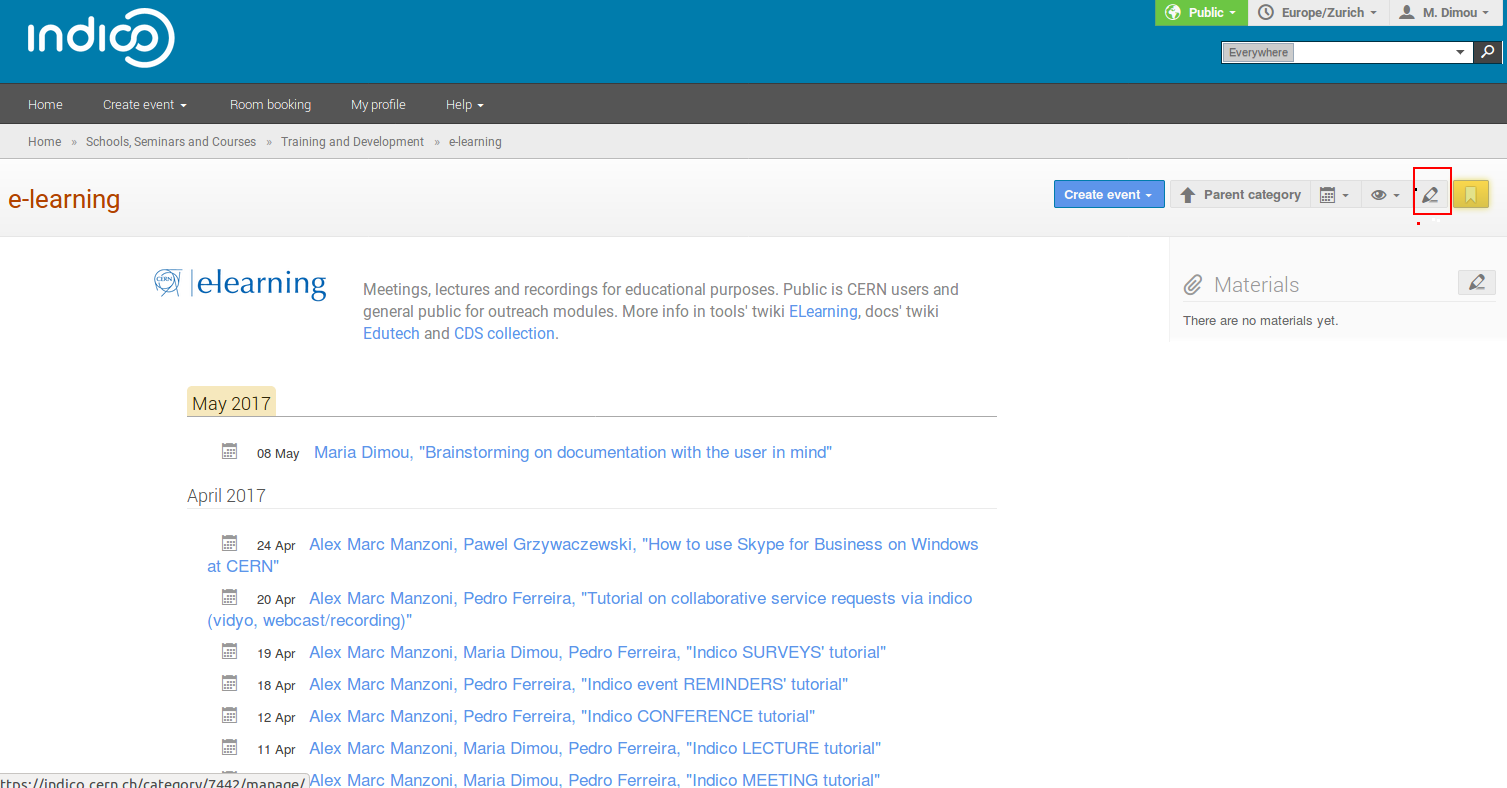
Task: Open Indico MEETING tutorial event
Action: [595, 780]
